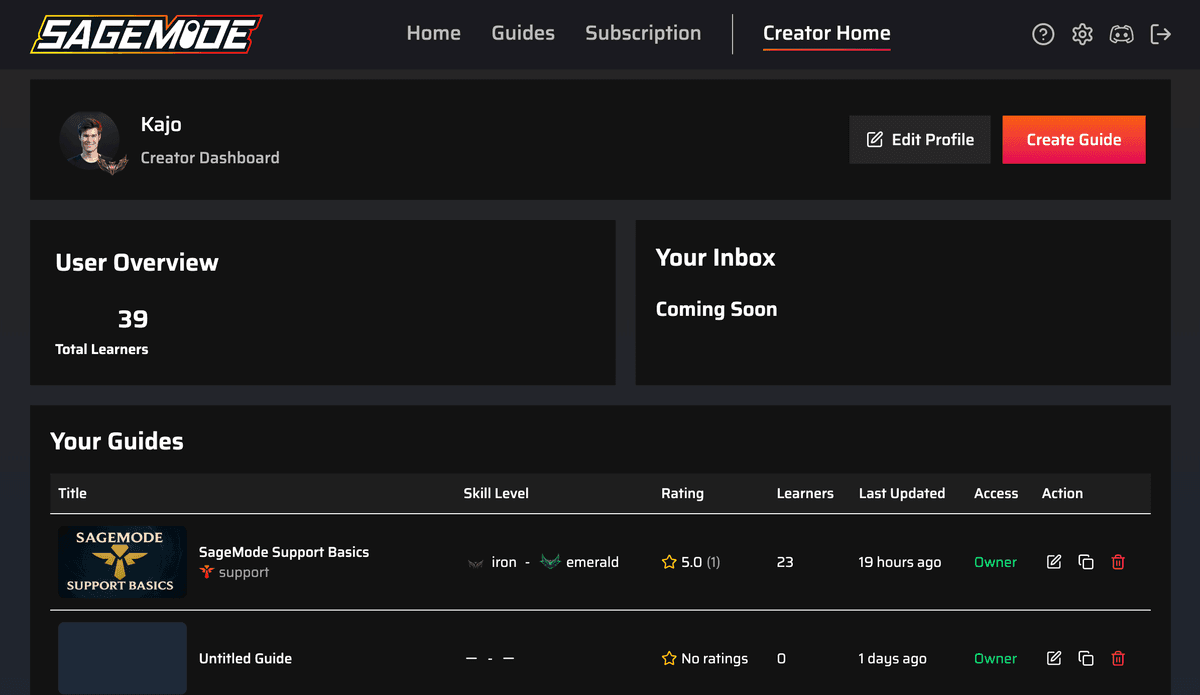1200x695 pixels.
Task: Click the Owner label in Untitled Guide row
Action: pyautogui.click(x=995, y=658)
